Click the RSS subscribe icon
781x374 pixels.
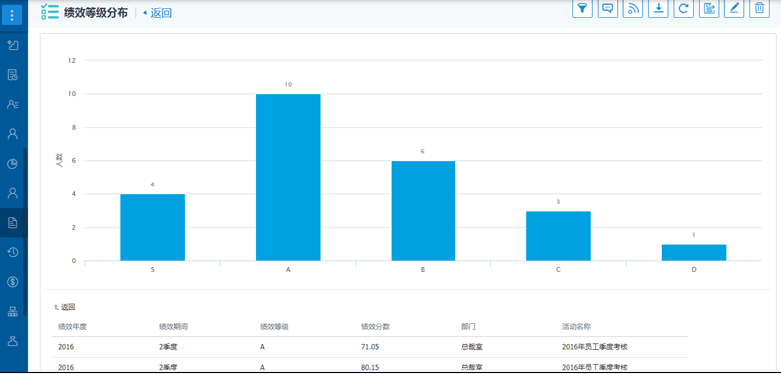tap(633, 8)
